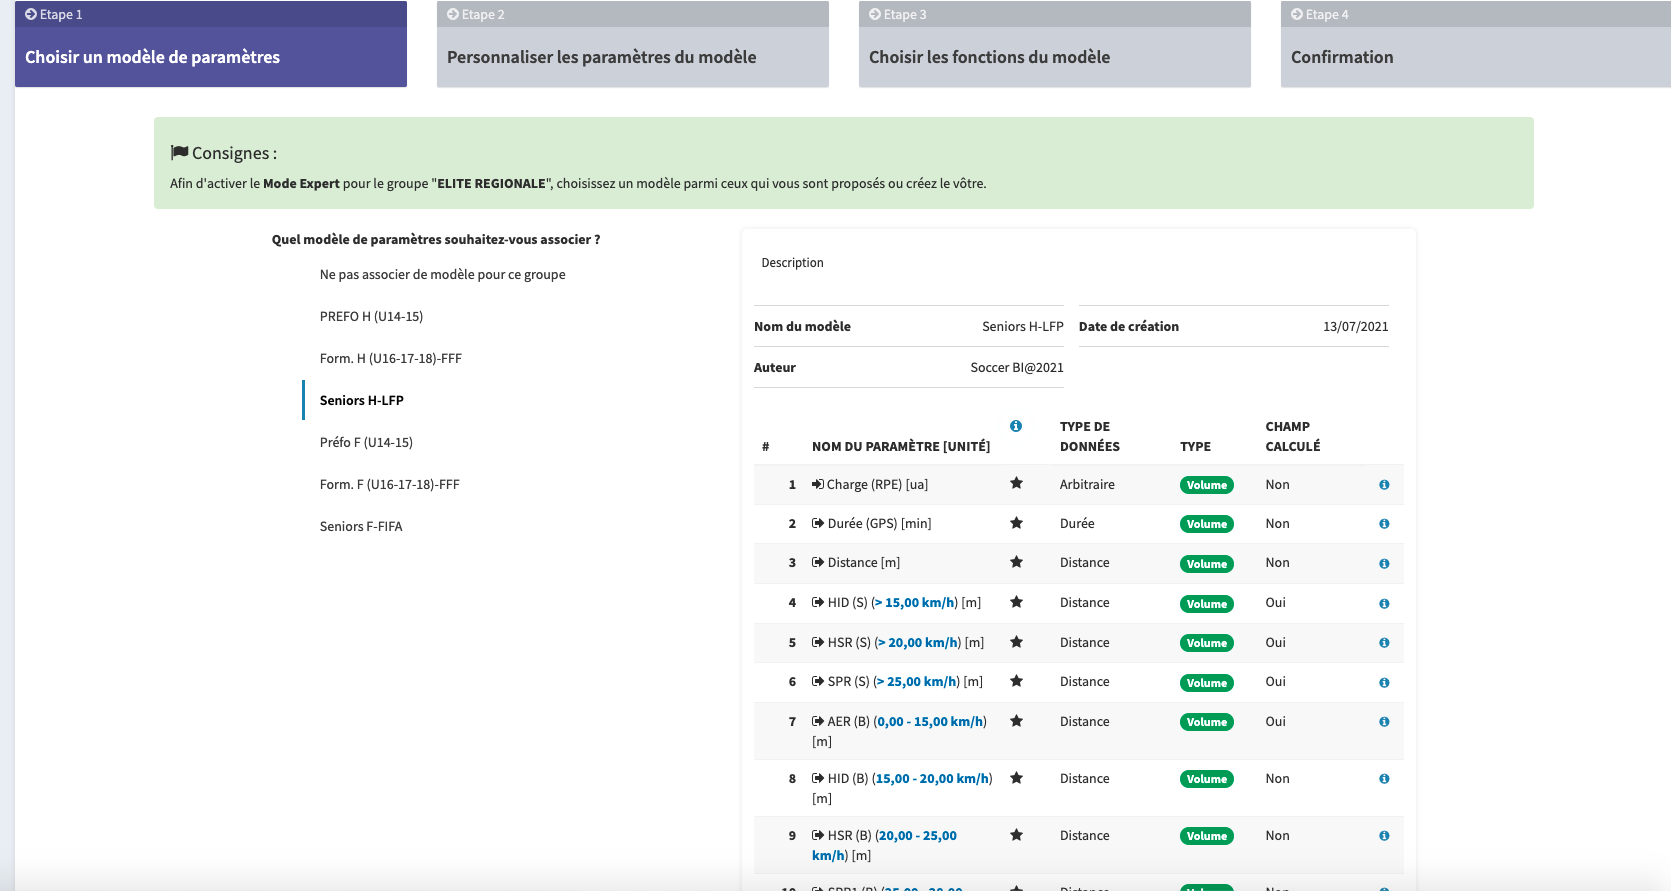Click the '15,00 - 20,00 km/h' range link
1671x891 pixels.
933,779
